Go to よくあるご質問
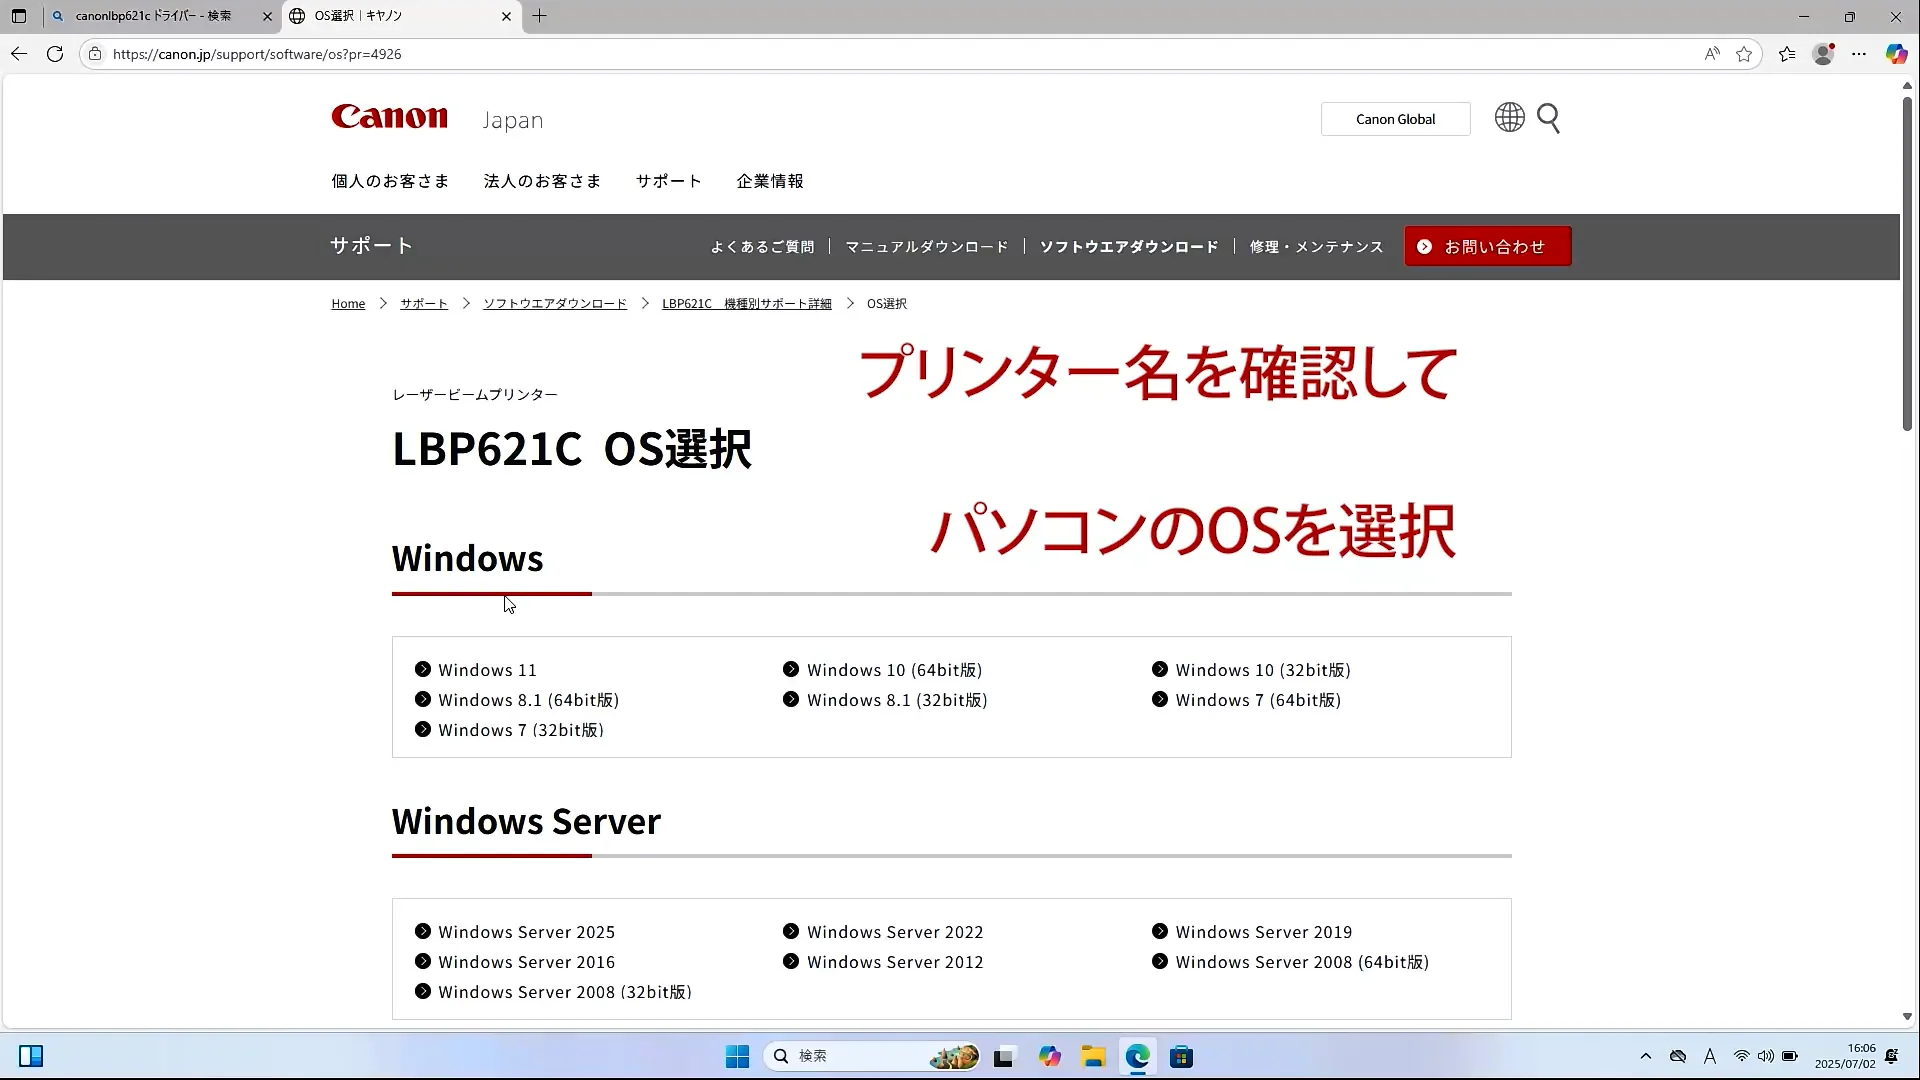This screenshot has width=1920, height=1080. pos(762,247)
